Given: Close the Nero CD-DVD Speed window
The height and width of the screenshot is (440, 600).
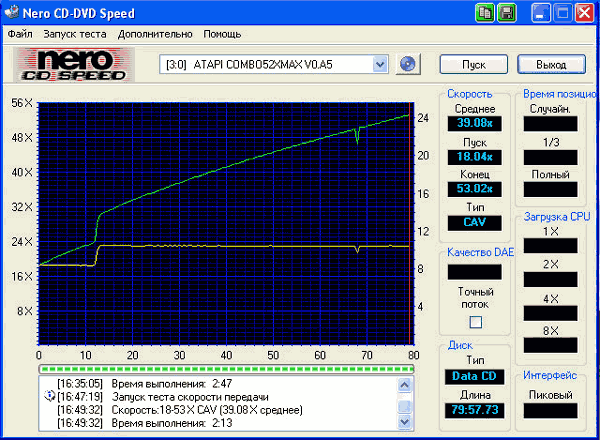Looking at the screenshot, I should [x=585, y=13].
